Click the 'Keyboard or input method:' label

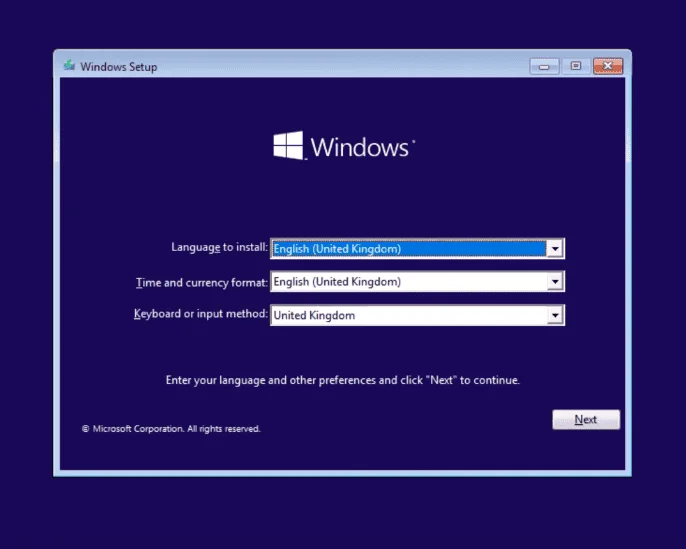point(201,314)
